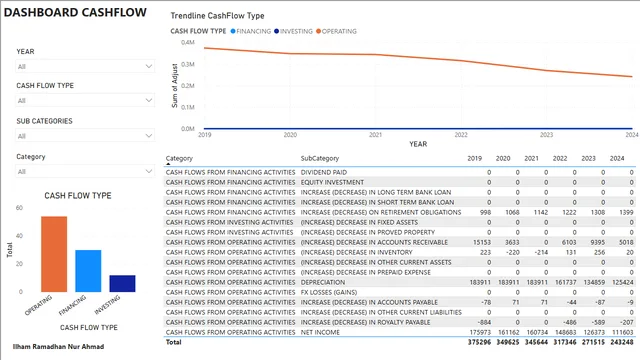Select the DEPRECIATION subcategory row

(400, 282)
